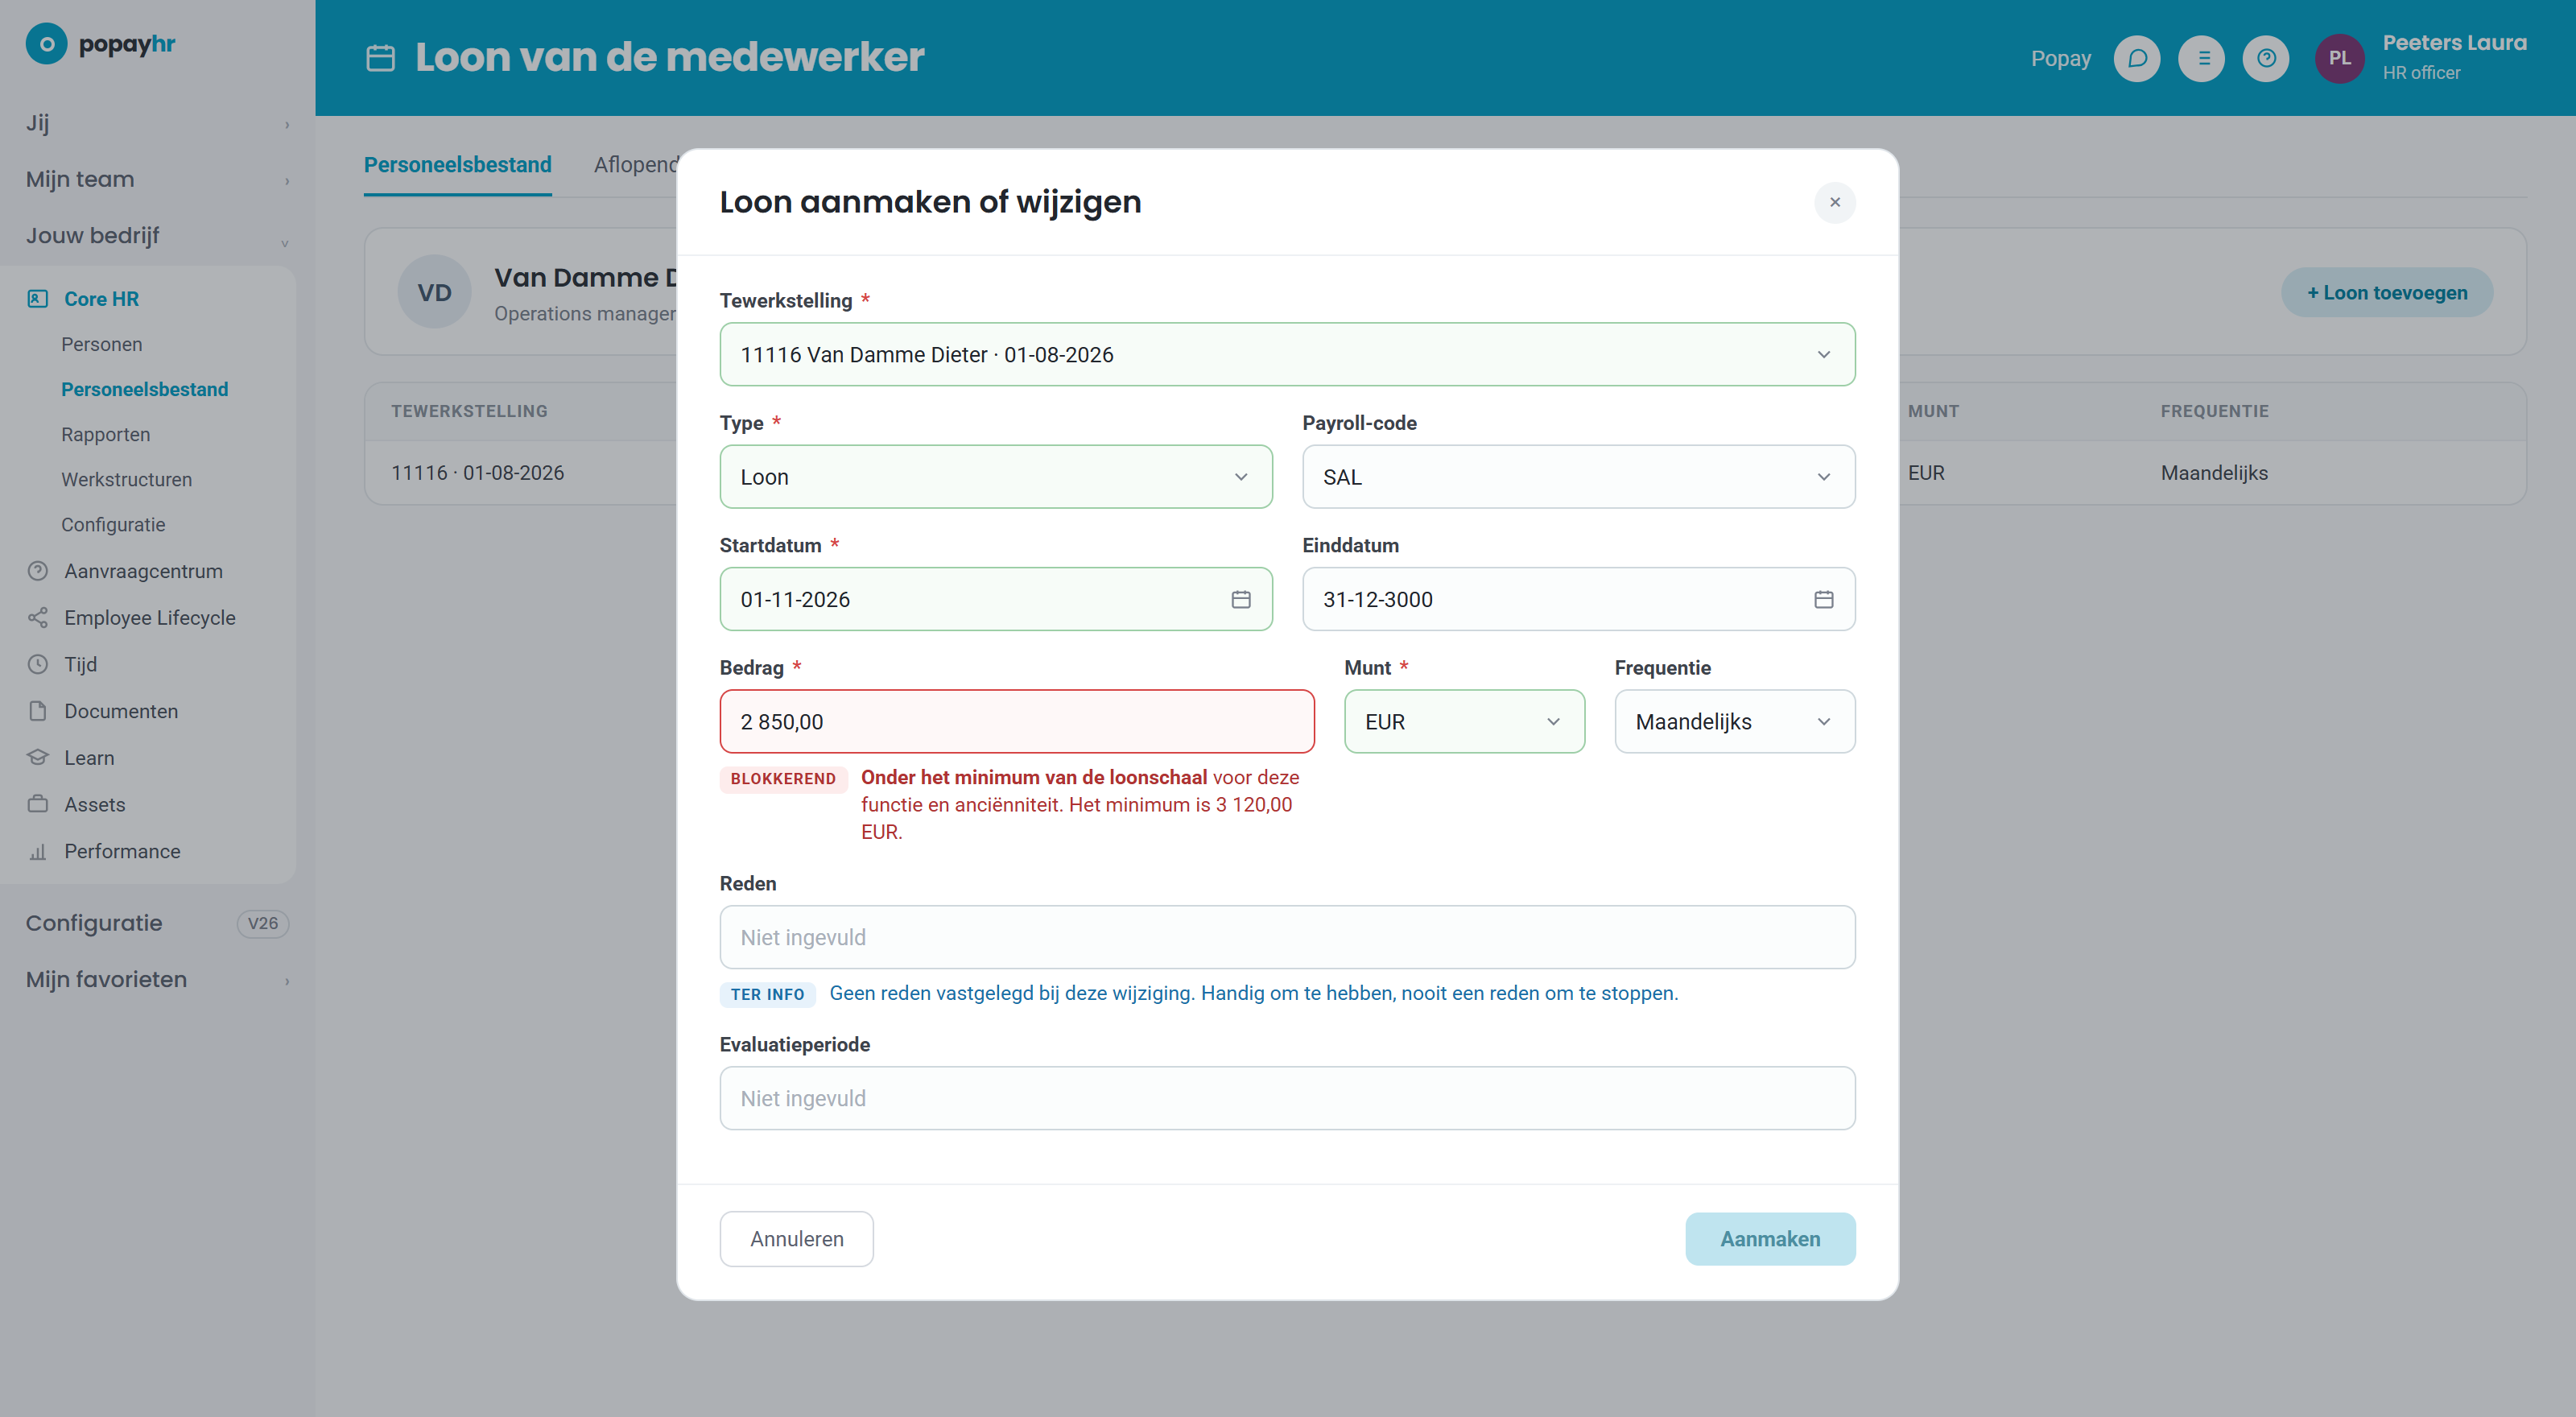The width and height of the screenshot is (2576, 1417).
Task: Open Einddatum calendar picker icon
Action: (1824, 599)
